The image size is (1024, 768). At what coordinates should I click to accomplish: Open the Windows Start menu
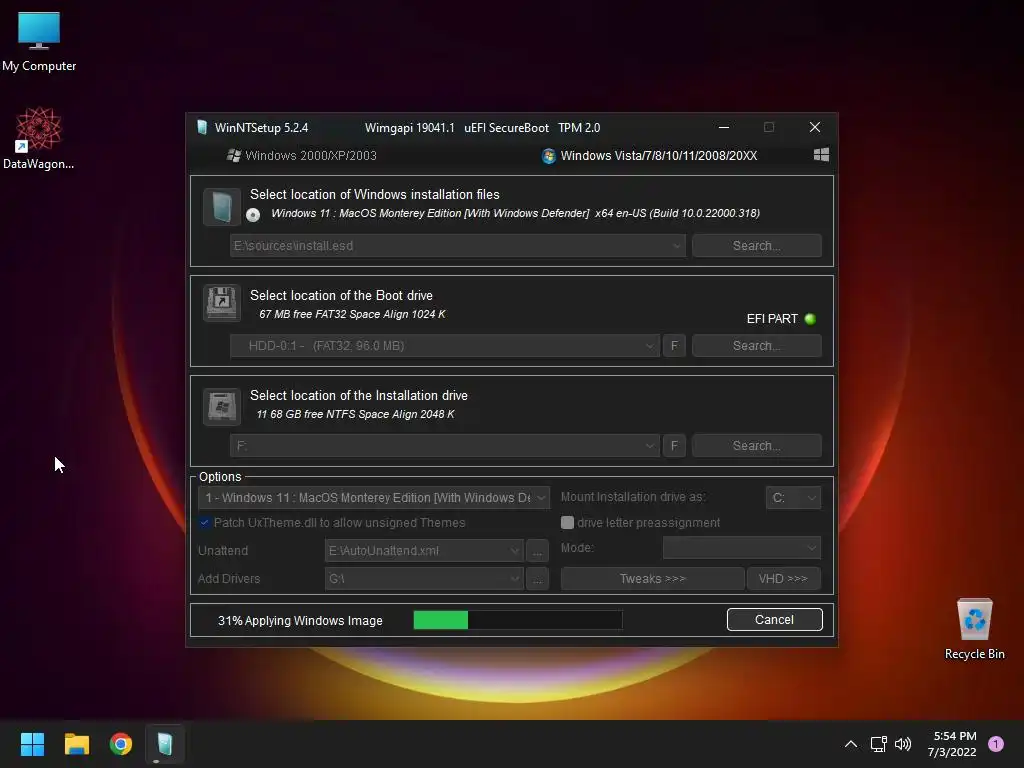click(x=32, y=744)
